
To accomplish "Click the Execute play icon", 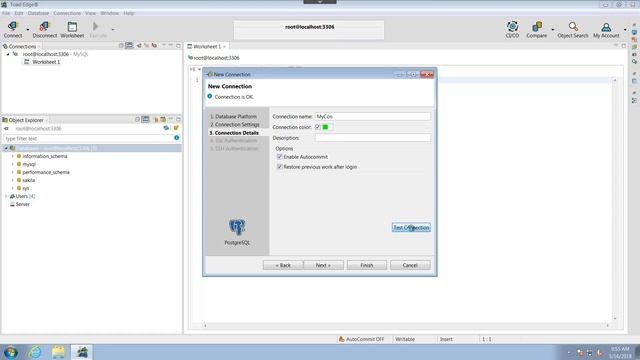I will [x=96, y=27].
